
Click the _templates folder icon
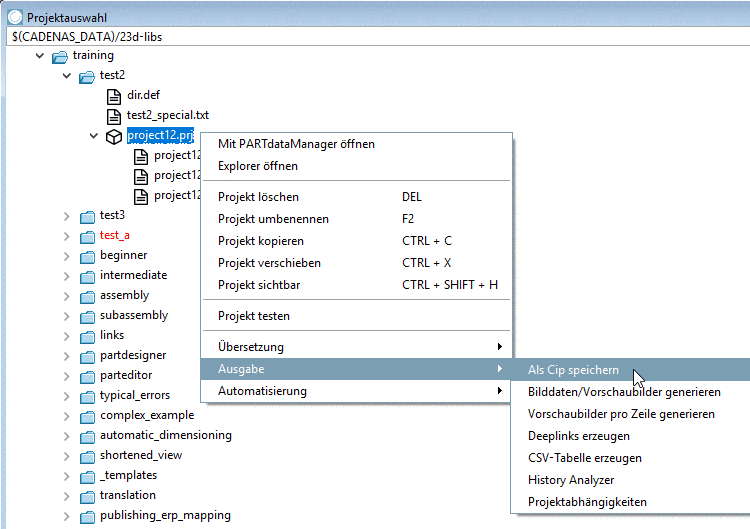(87, 477)
